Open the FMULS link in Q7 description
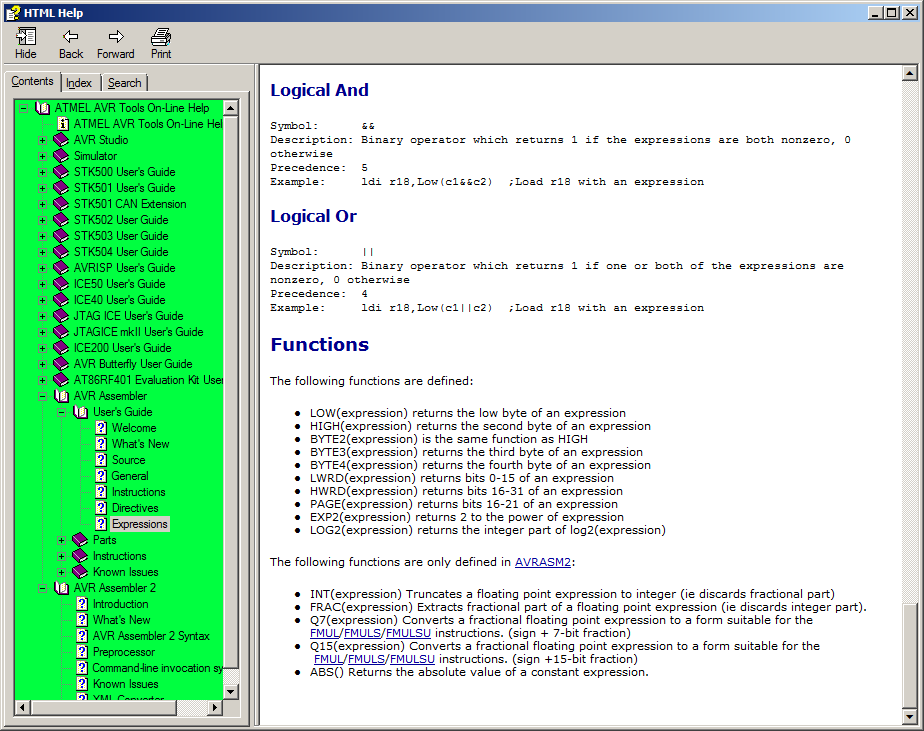 (362, 633)
